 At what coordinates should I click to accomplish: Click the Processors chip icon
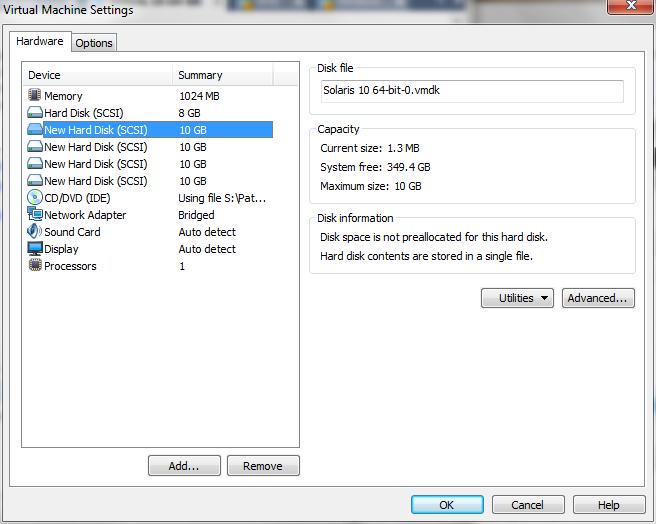[x=35, y=266]
